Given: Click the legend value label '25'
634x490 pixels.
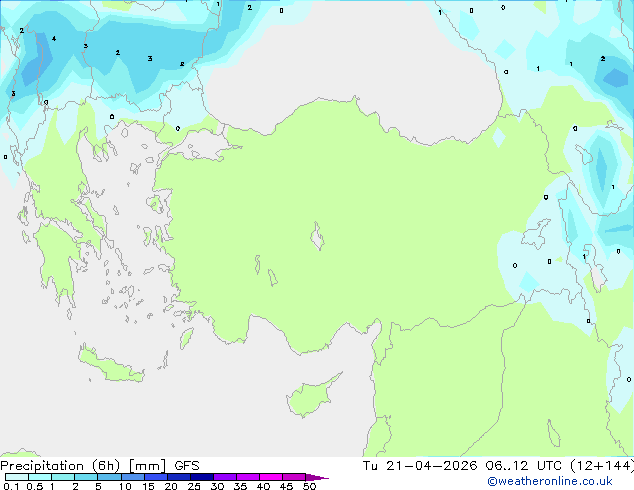Looking at the screenshot, I should pos(194,486).
